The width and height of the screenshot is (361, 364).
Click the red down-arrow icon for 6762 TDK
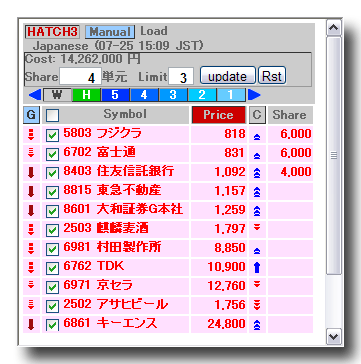[31, 267]
